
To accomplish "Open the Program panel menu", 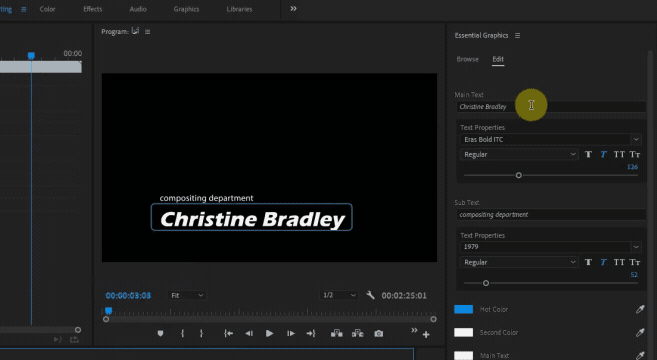I will click(147, 32).
